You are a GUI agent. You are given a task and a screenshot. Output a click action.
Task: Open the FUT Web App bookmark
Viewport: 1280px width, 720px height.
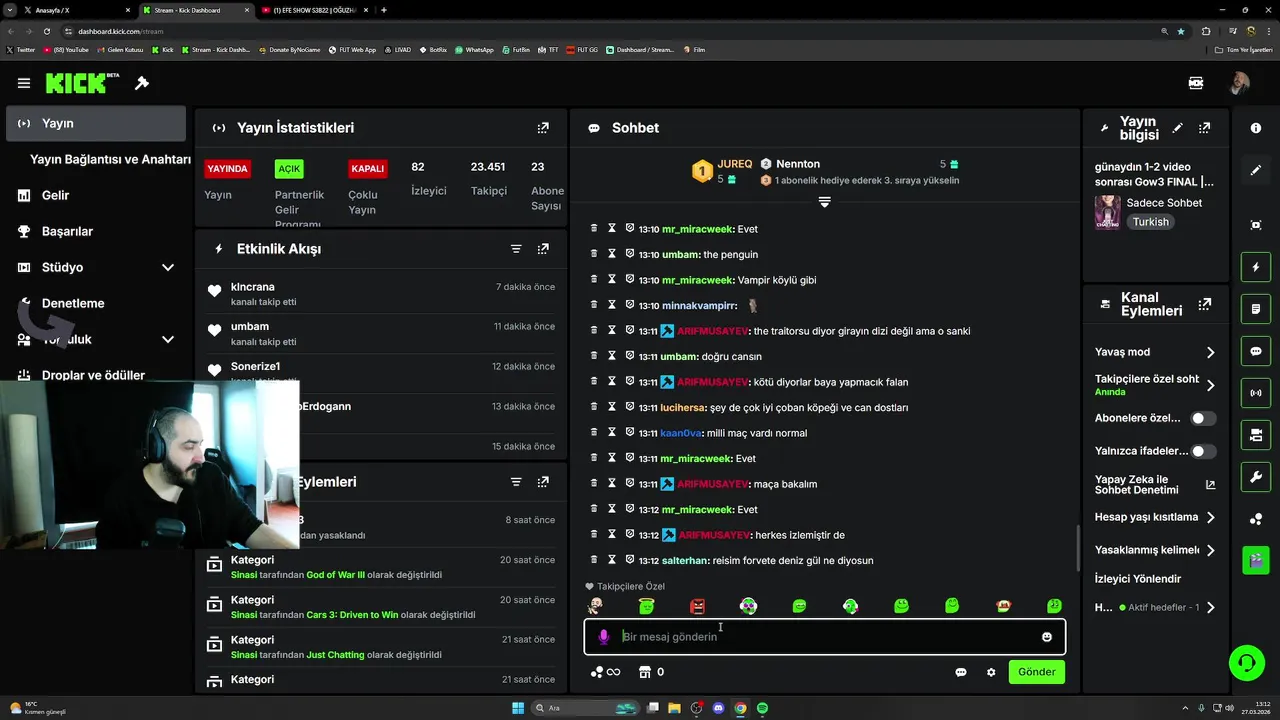click(x=353, y=49)
